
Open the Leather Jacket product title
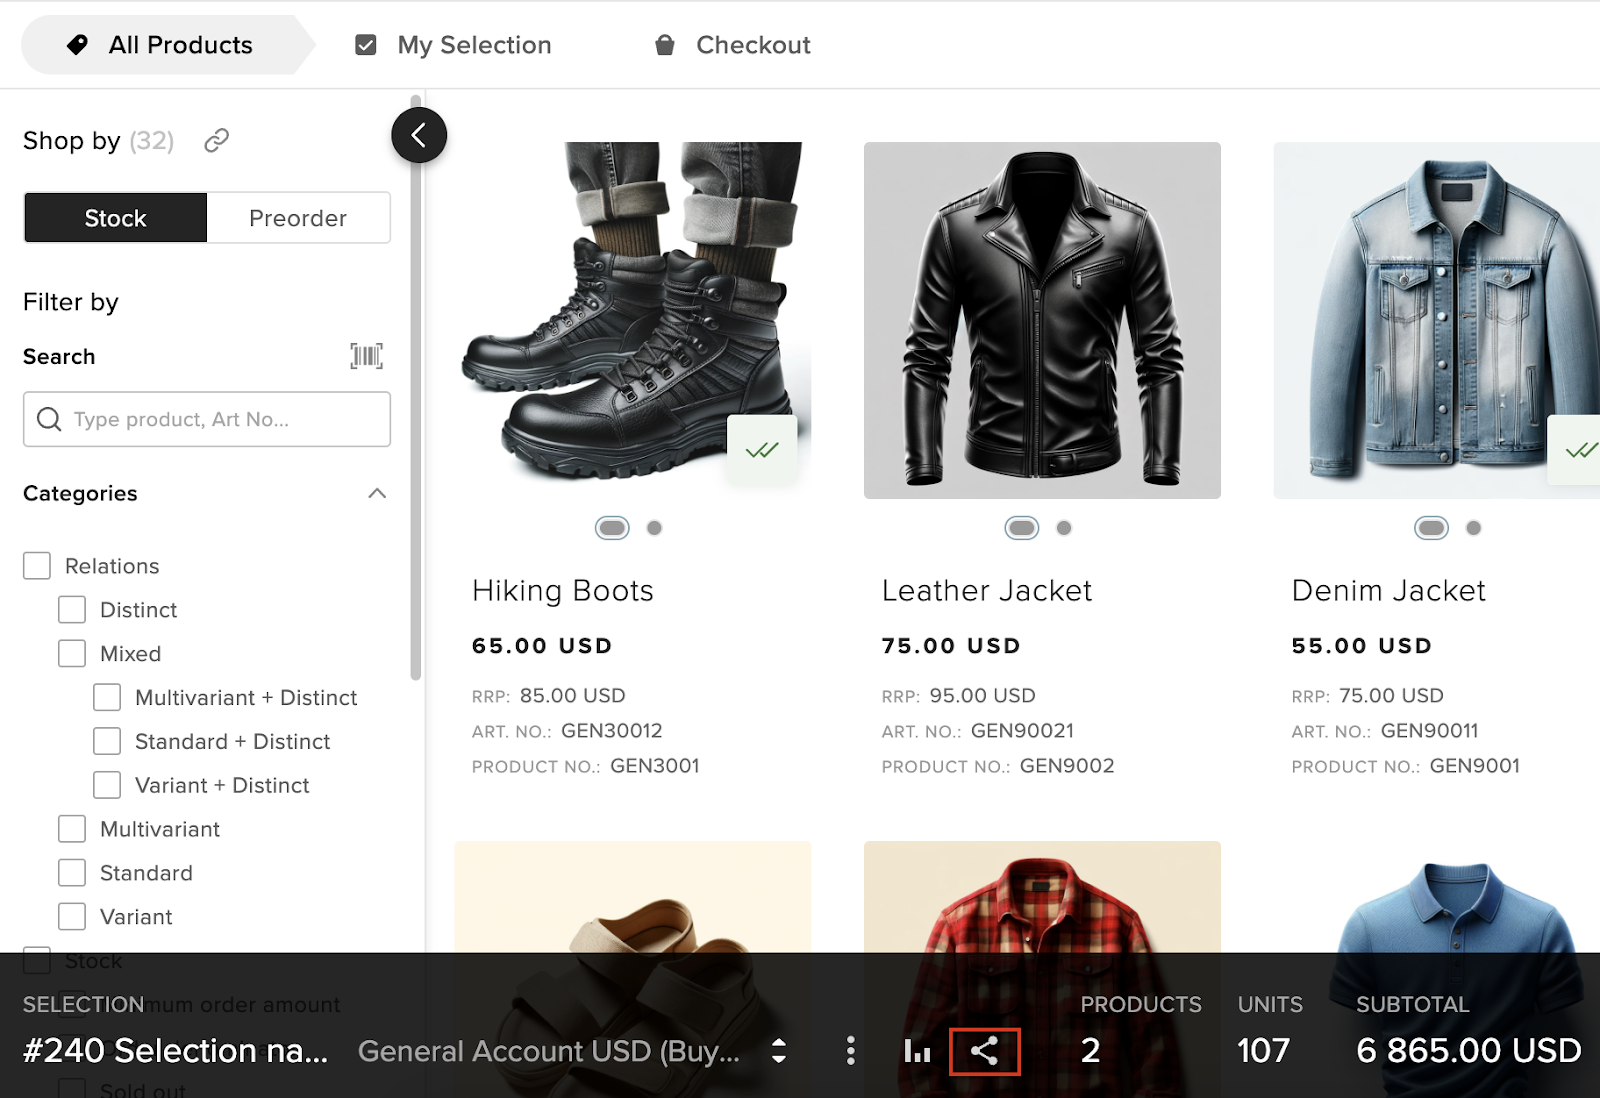(987, 591)
